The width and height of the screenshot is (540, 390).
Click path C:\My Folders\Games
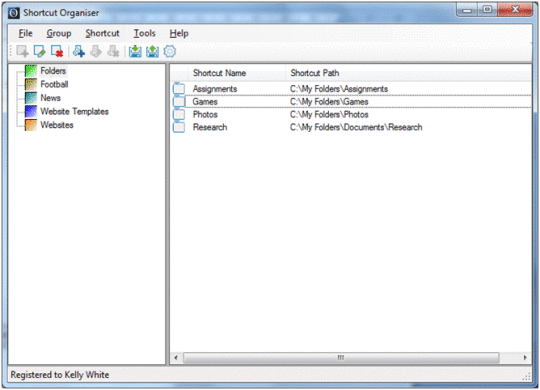[x=329, y=102]
